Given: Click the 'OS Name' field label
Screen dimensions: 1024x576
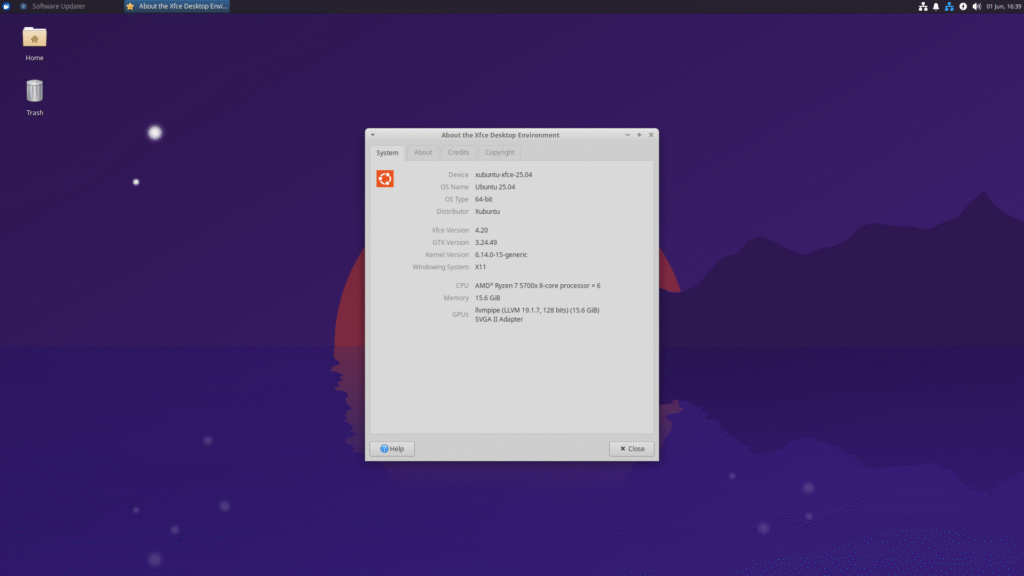Looking at the screenshot, I should [455, 187].
